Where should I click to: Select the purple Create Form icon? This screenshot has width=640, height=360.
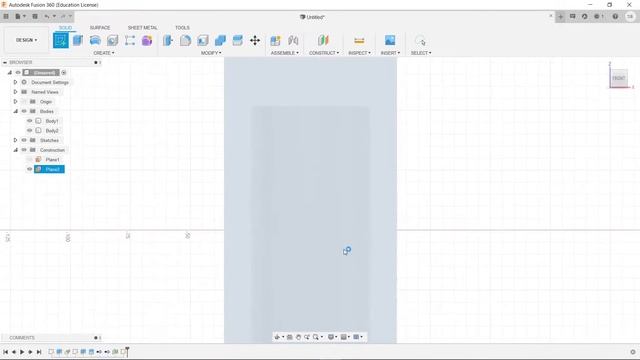coord(147,40)
